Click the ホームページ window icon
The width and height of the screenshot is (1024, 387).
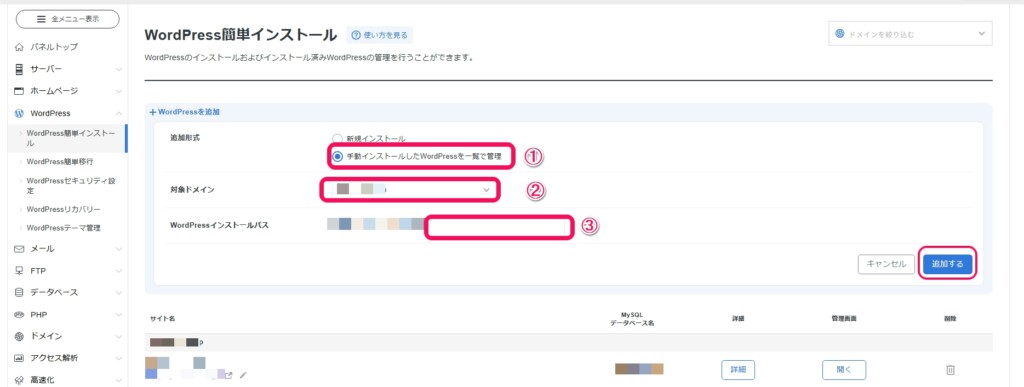pyautogui.click(x=19, y=91)
